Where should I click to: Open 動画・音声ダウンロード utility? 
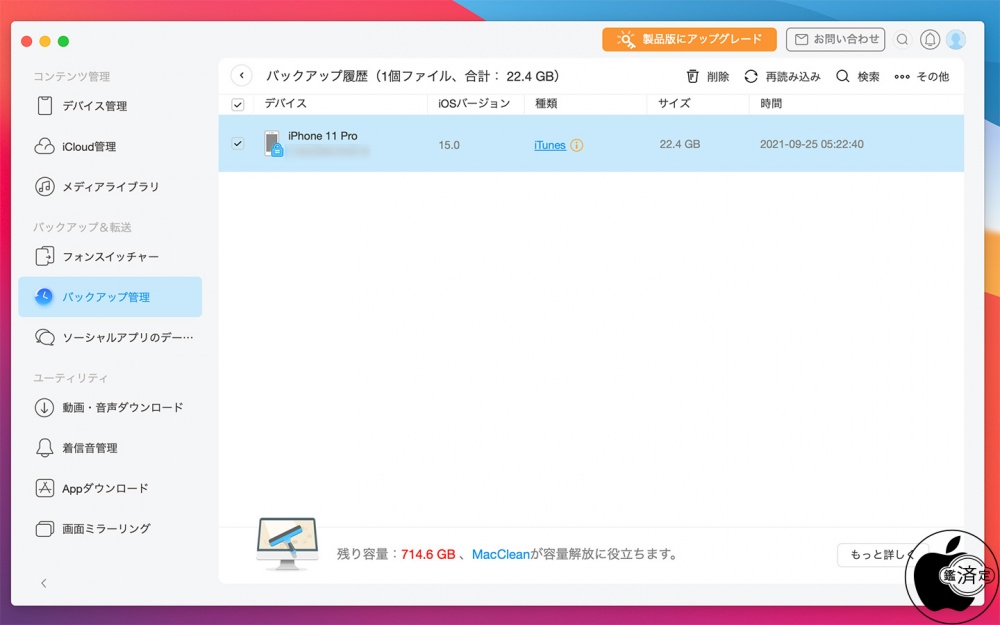(110, 407)
